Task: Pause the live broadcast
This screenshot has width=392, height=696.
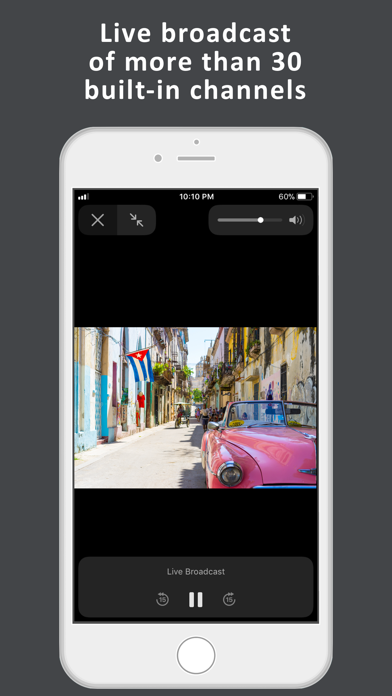Action: coord(196,599)
